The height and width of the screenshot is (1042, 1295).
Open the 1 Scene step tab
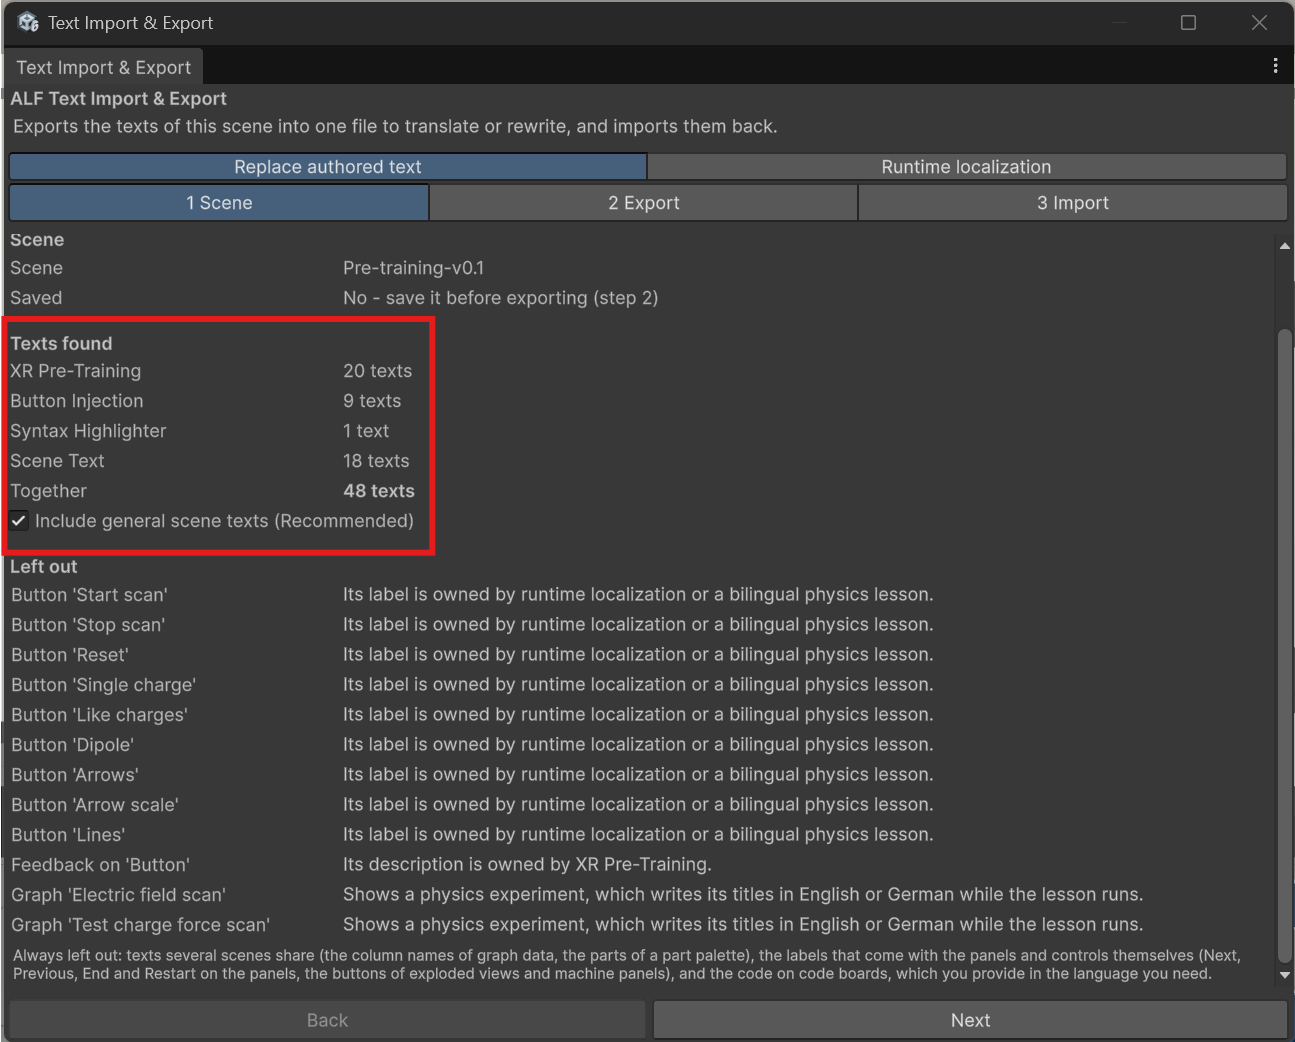(219, 203)
